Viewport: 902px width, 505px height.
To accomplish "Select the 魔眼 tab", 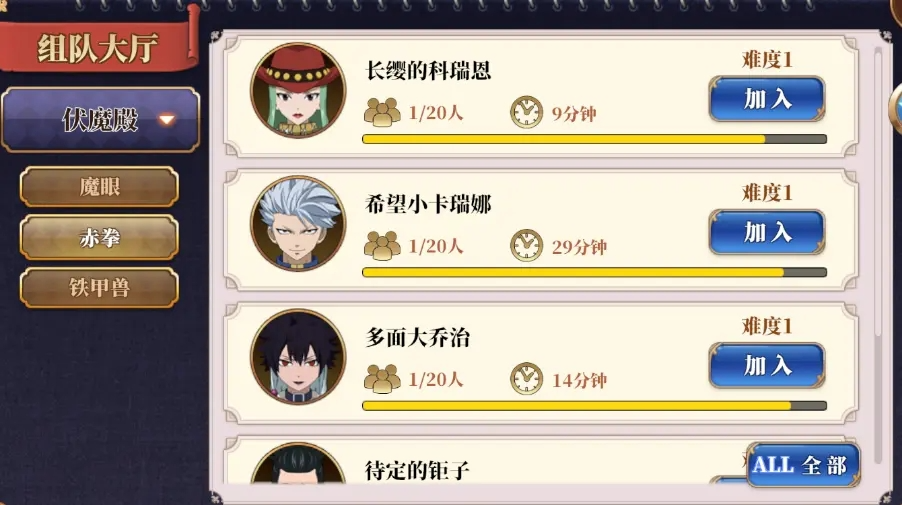I will (100, 187).
